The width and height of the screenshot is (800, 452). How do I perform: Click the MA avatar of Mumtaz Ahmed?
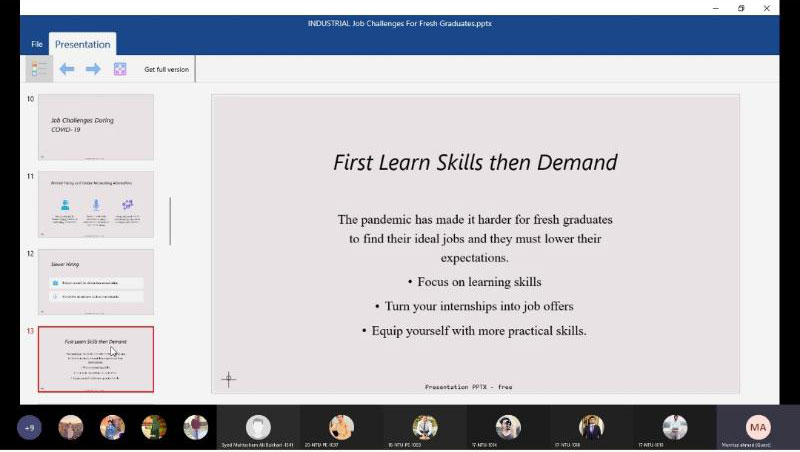click(758, 427)
